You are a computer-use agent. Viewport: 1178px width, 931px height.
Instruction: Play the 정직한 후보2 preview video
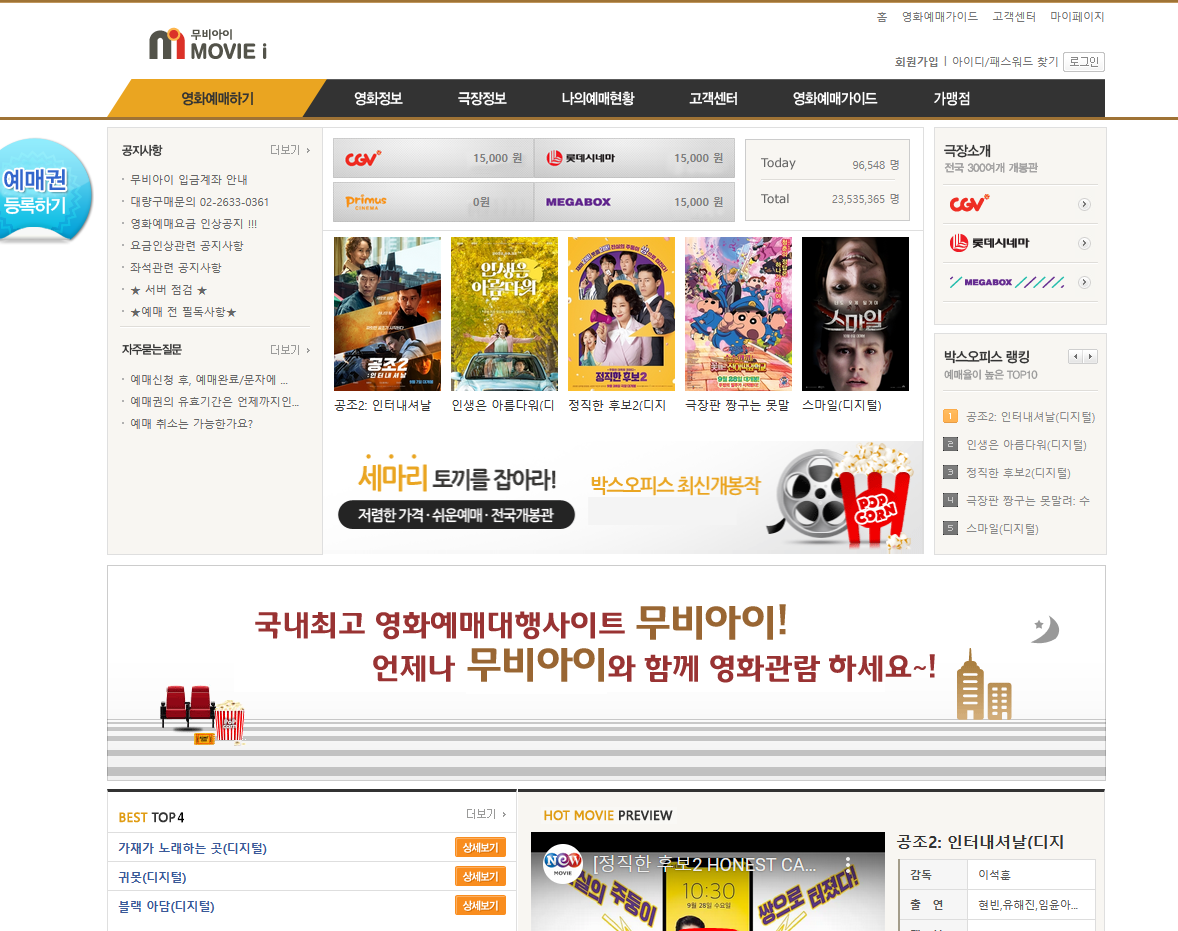click(708, 881)
